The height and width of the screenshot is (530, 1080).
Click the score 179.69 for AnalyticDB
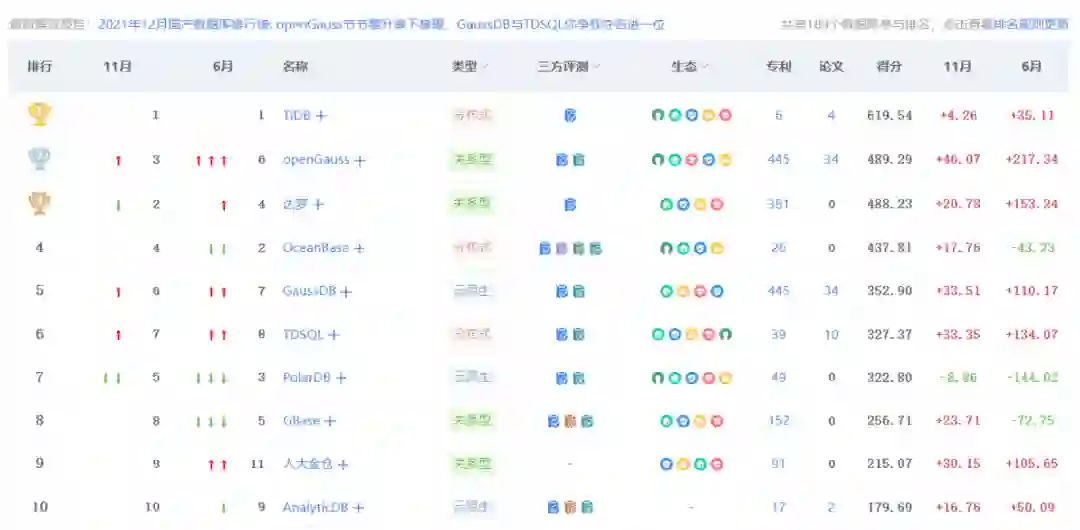tap(889, 507)
